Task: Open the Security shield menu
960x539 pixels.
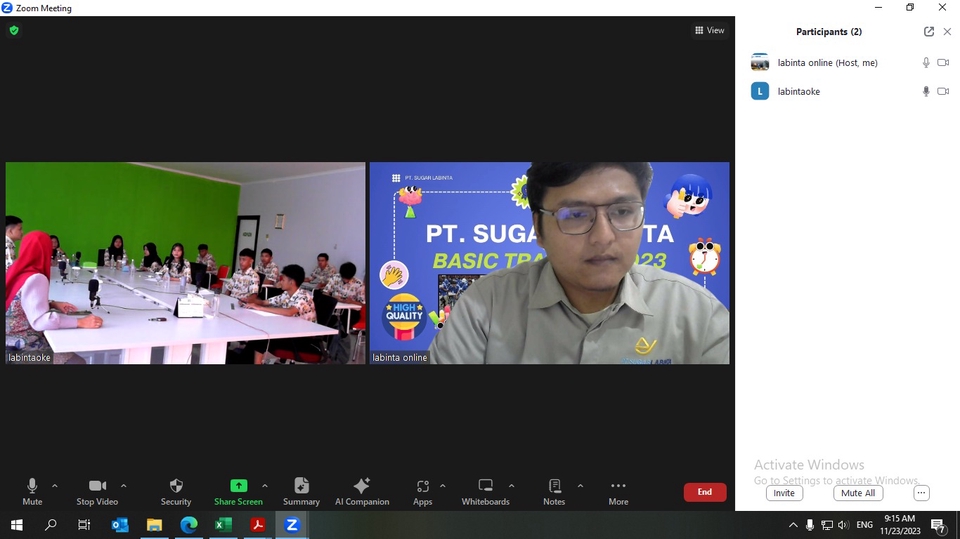Action: click(176, 492)
